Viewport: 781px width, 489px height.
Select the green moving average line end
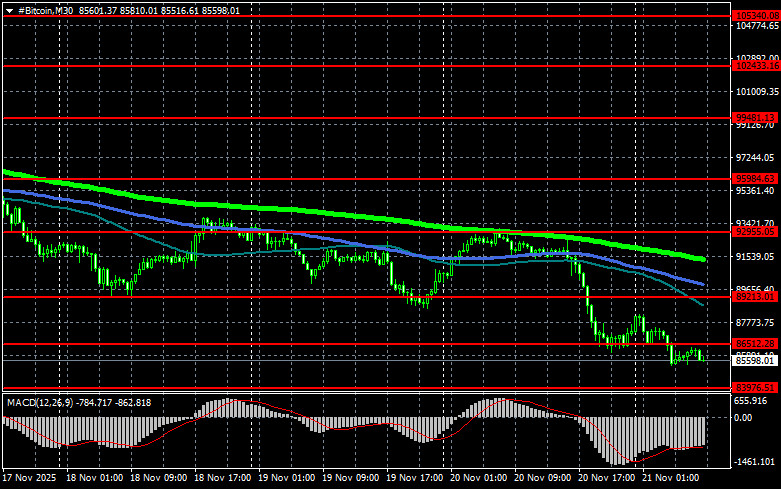pyautogui.click(x=703, y=259)
